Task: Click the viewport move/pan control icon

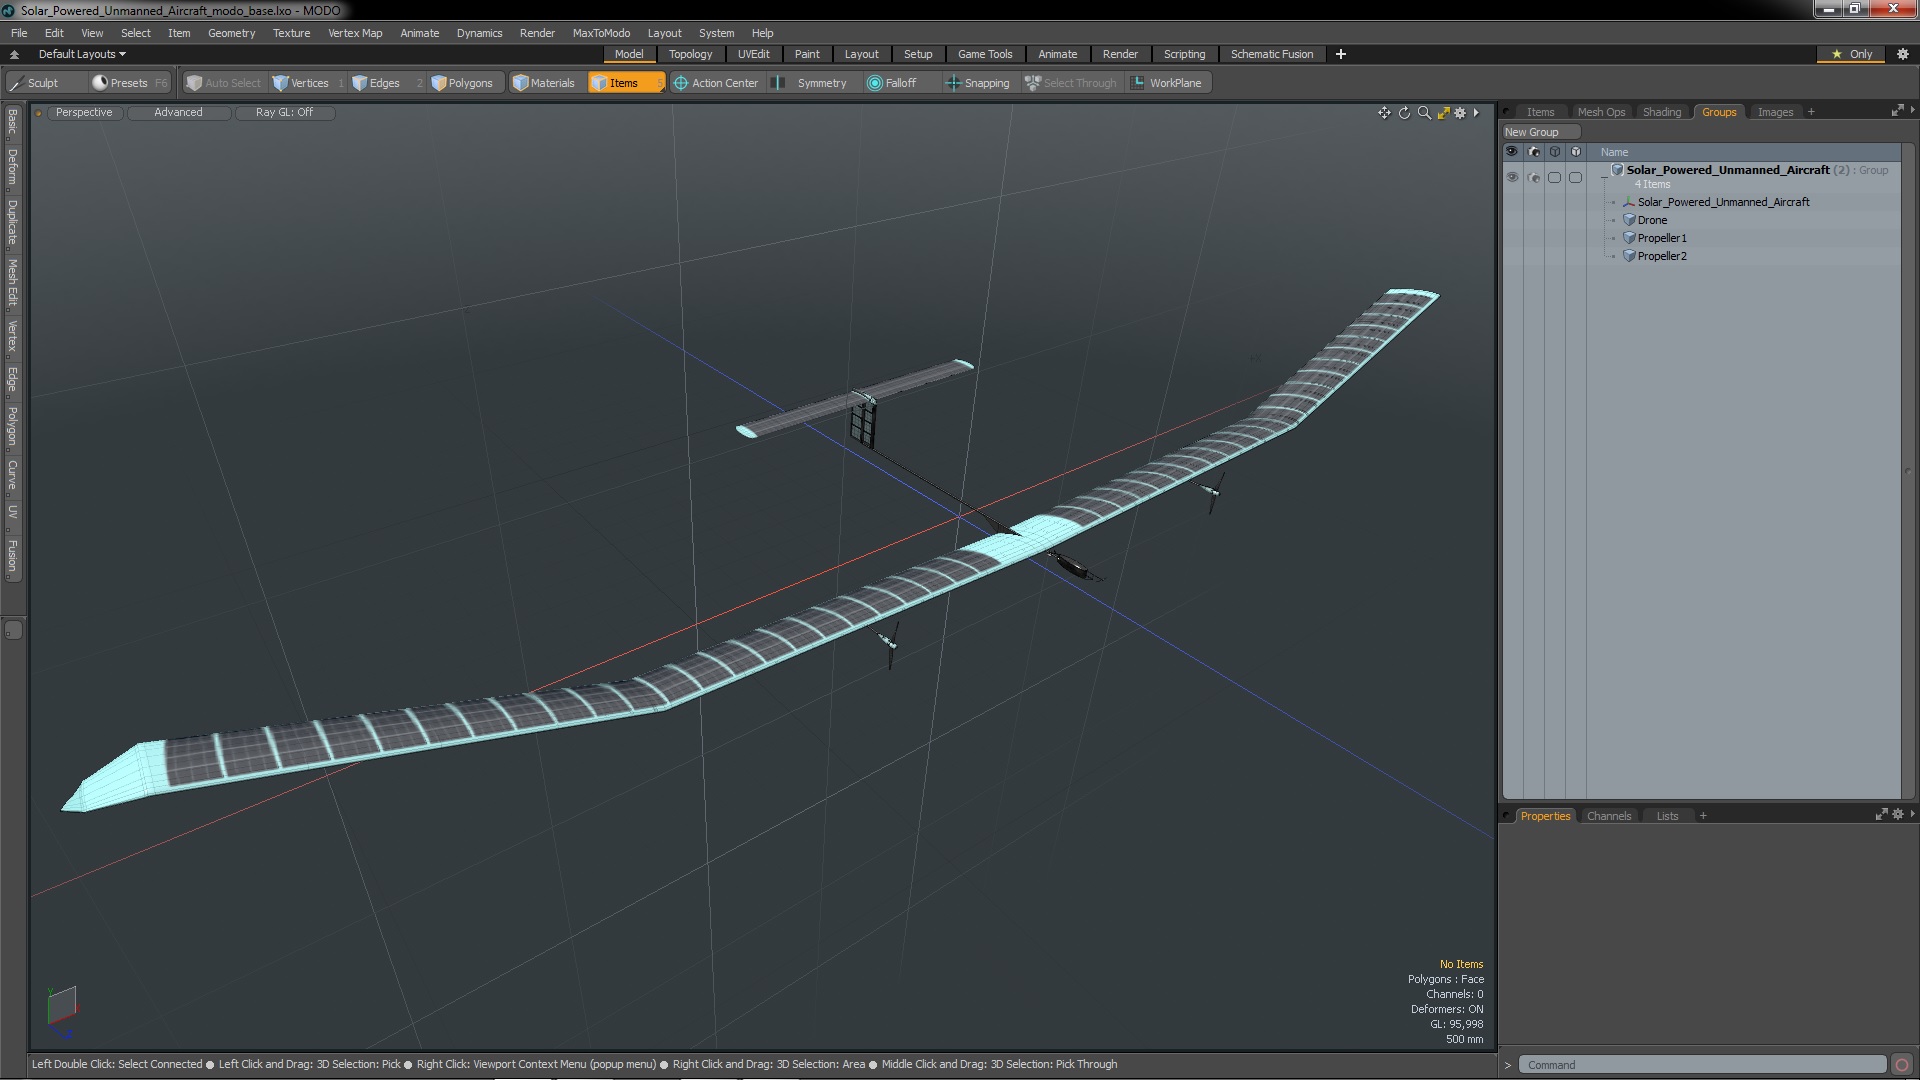Action: [1384, 113]
